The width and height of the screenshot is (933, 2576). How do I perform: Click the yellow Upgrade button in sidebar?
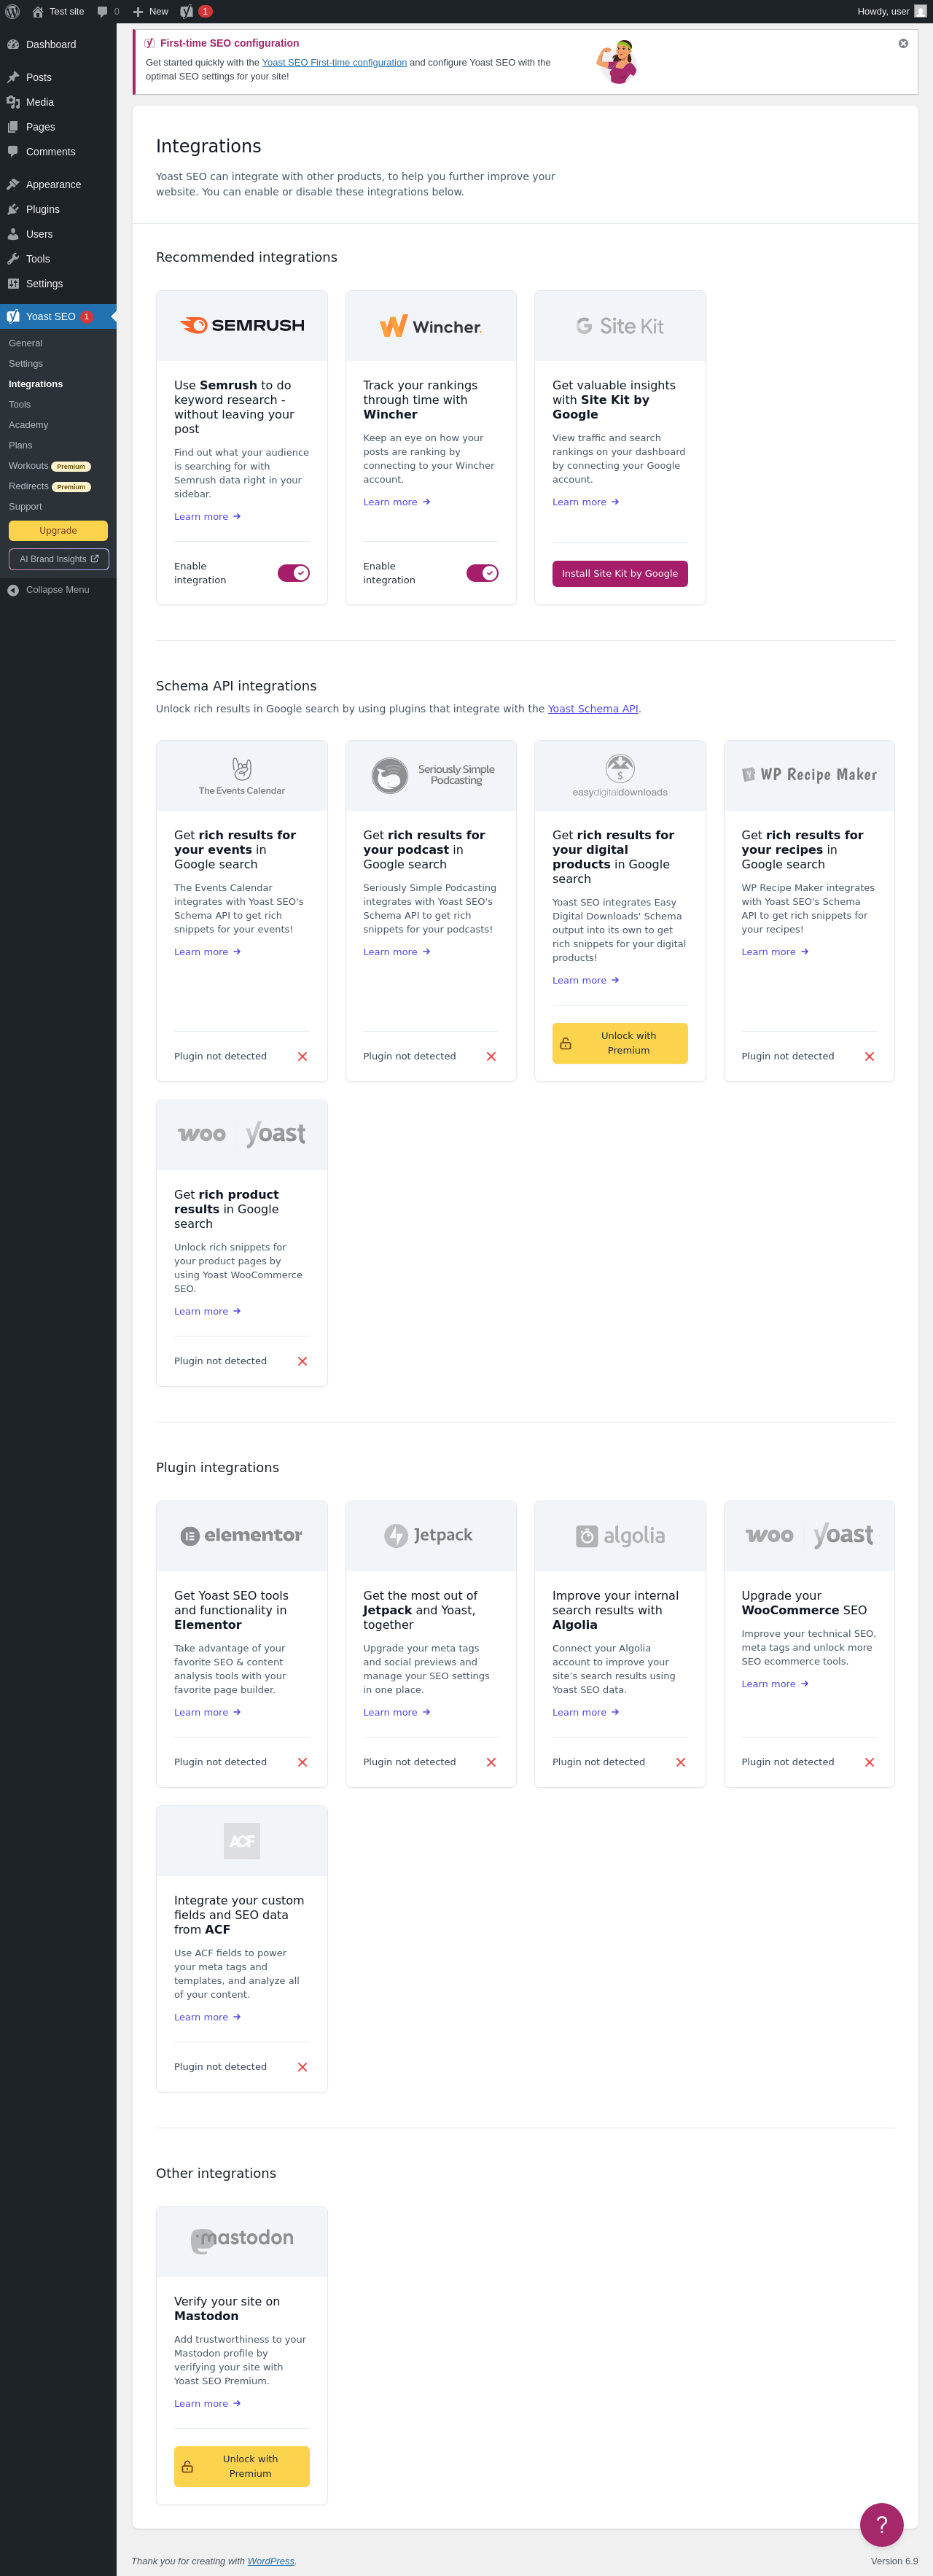tap(58, 531)
